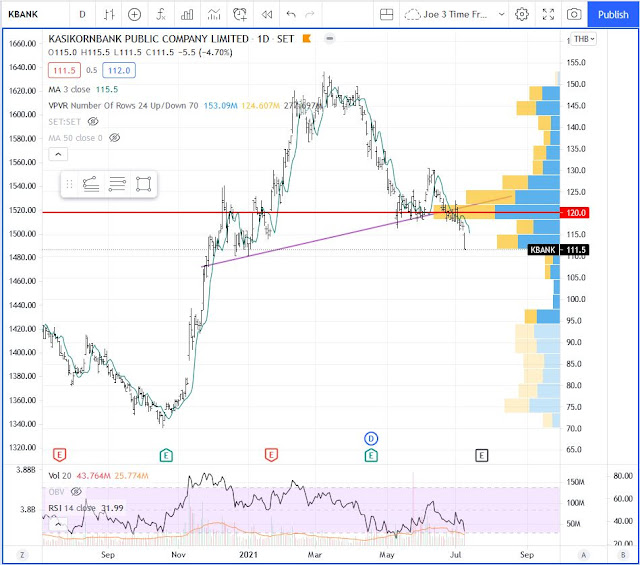Click the blue D dividend marker
The image size is (640, 565).
[x=371, y=438]
